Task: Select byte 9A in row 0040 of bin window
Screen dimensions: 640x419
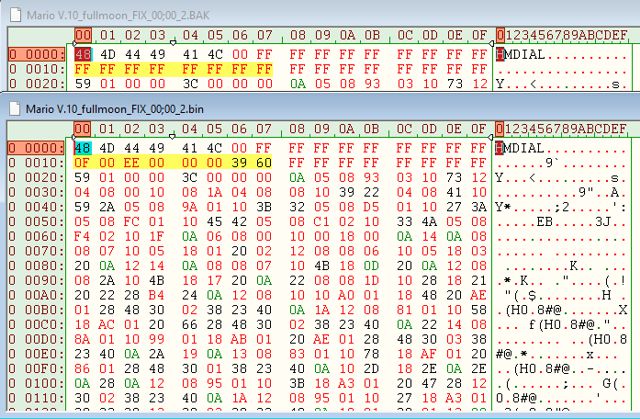Action: pos(190,207)
